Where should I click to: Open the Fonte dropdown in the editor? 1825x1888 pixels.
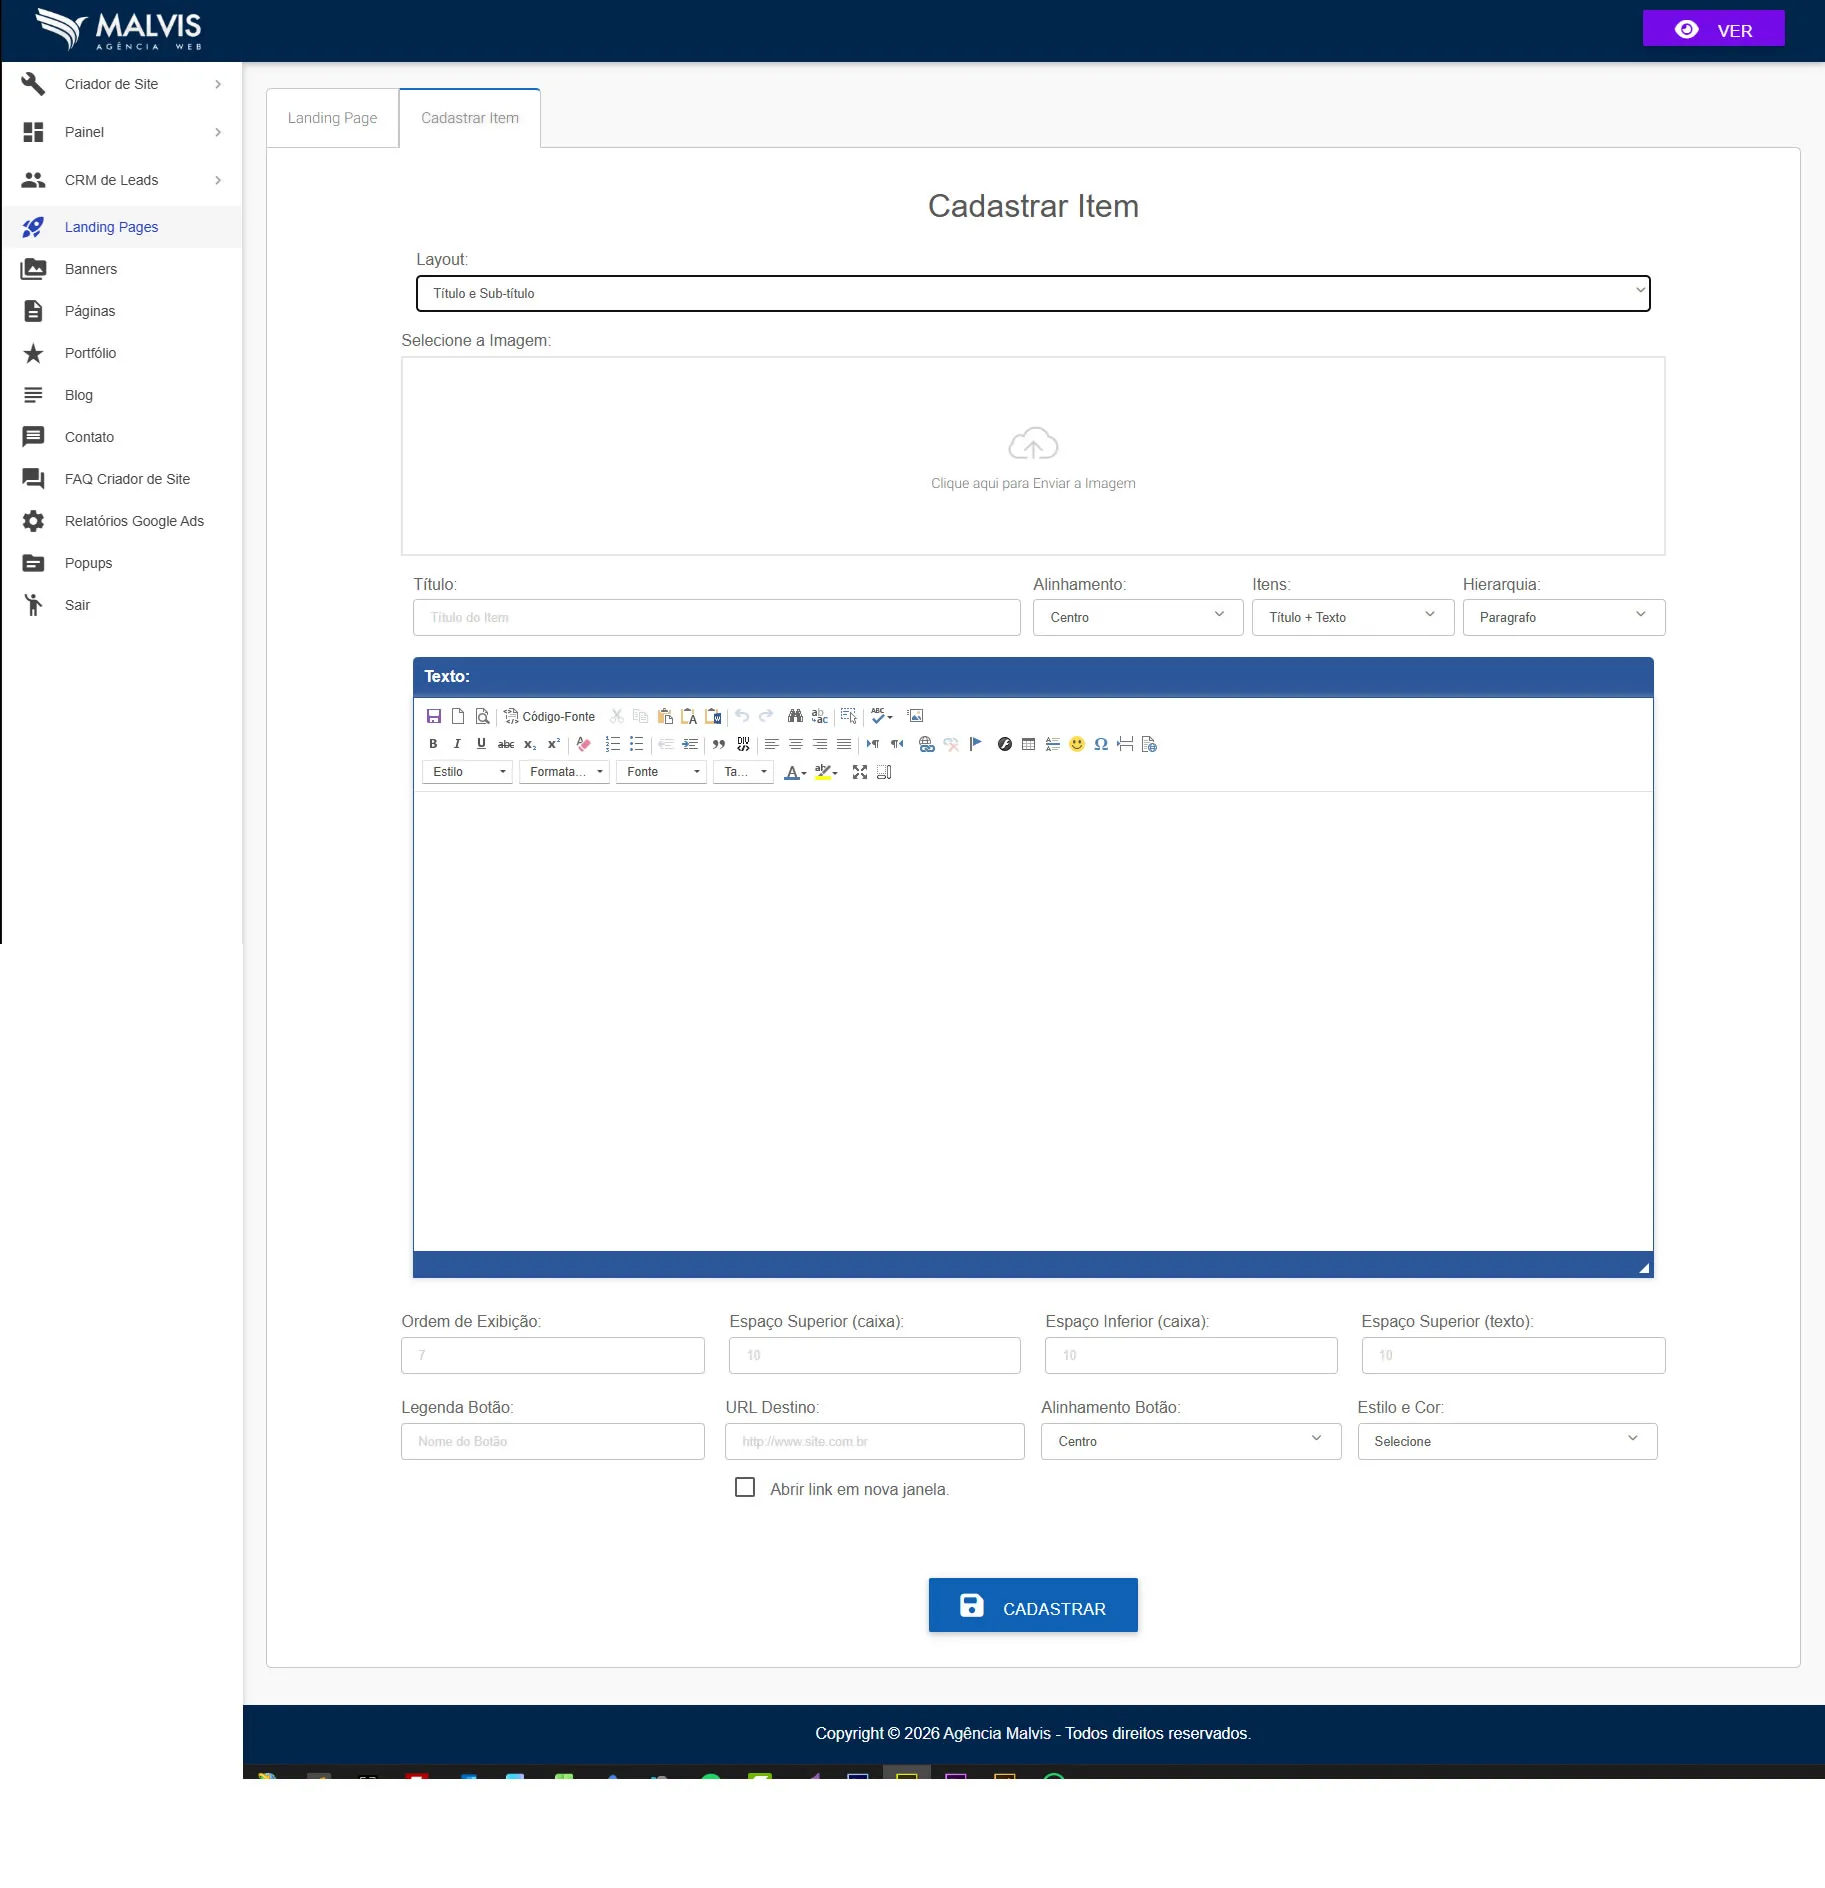click(660, 771)
